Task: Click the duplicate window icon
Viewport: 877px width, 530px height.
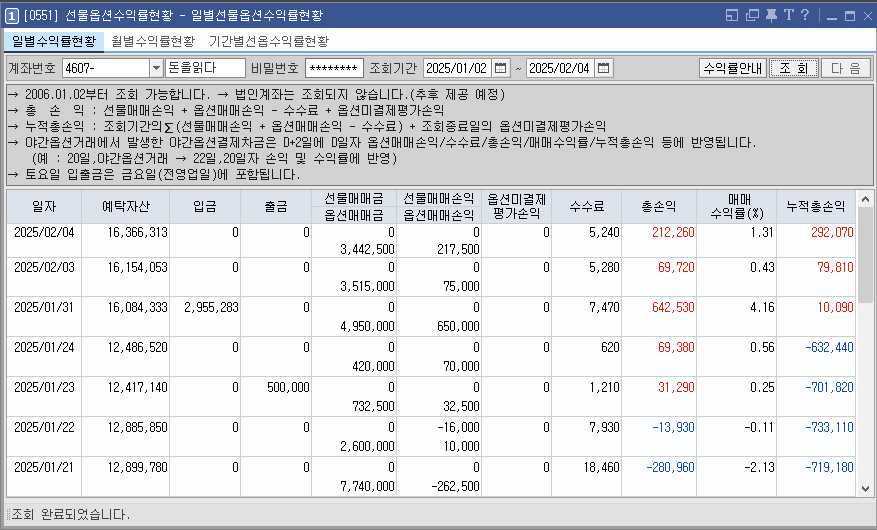Action: 752,15
